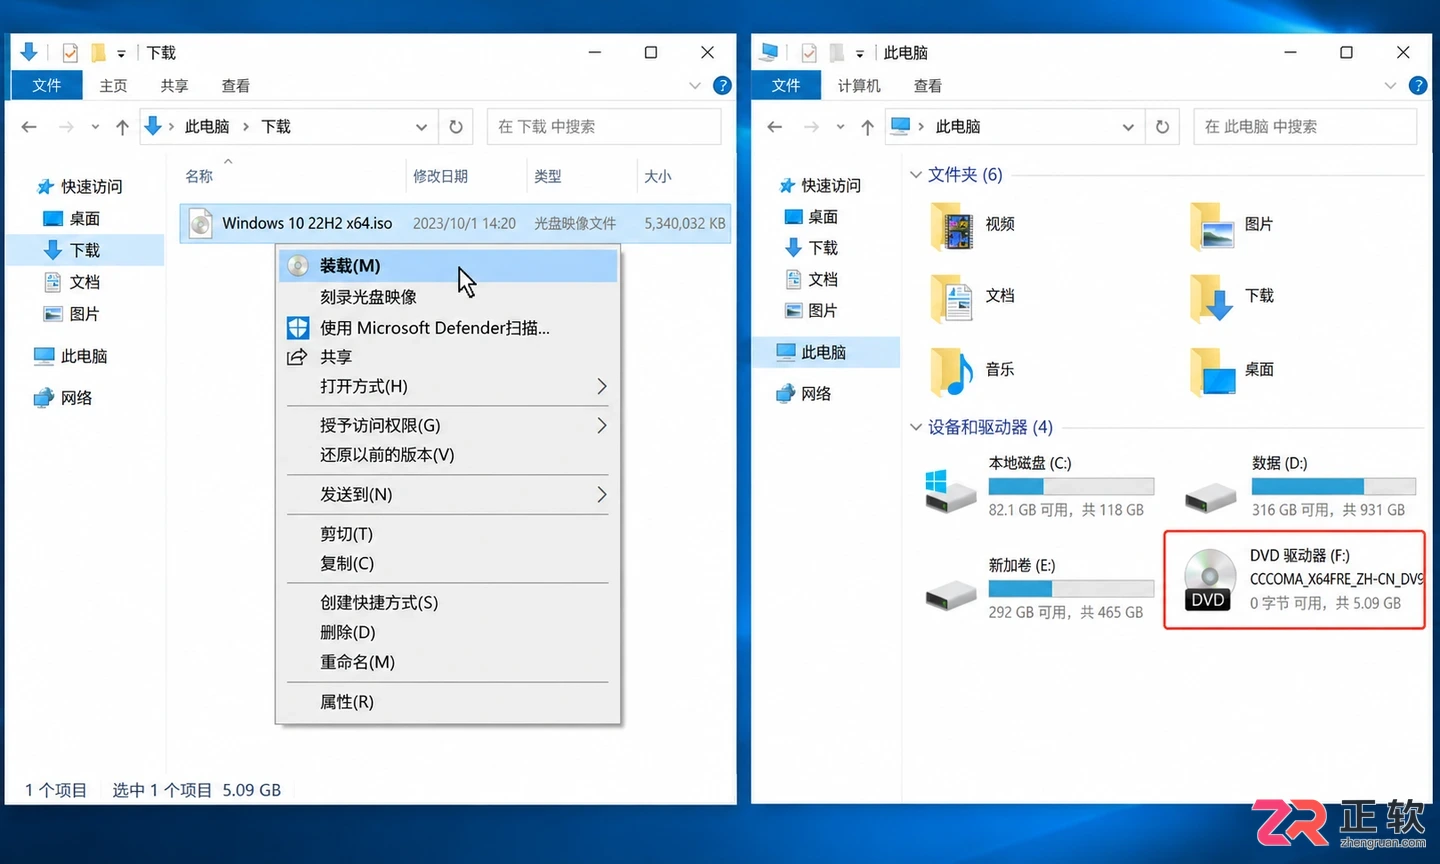Open the 发送到(N) submenu
Image resolution: width=1440 pixels, height=864 pixels.
point(448,495)
